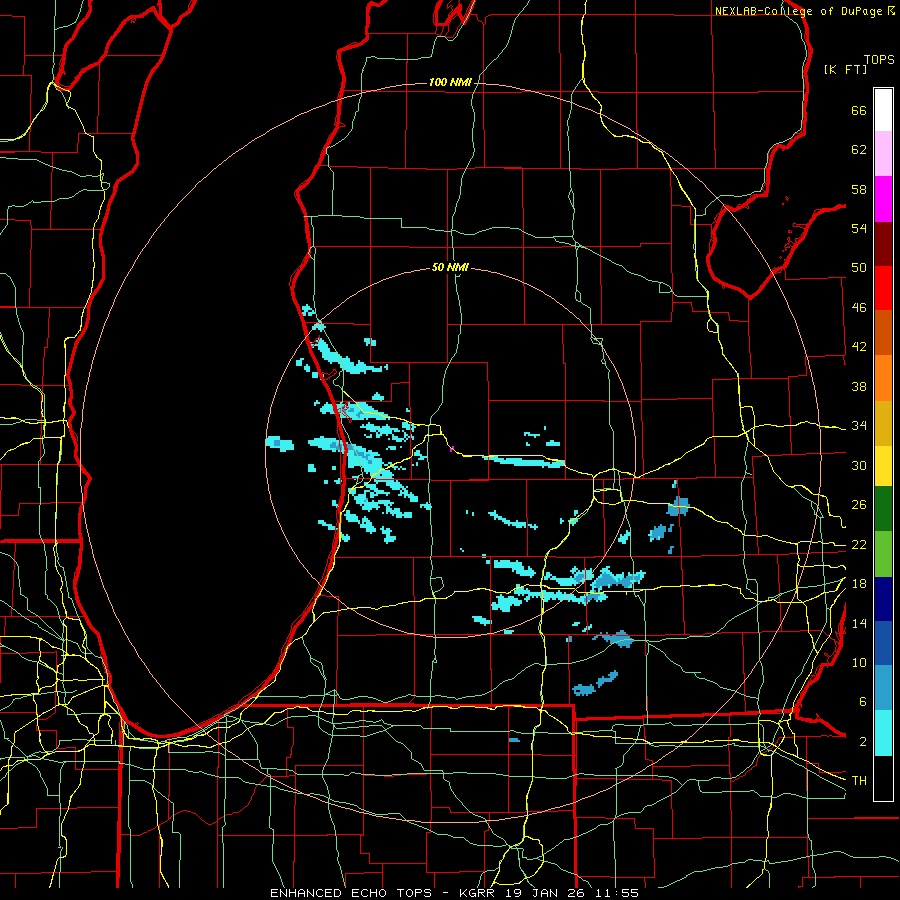Click the light pink legend swatch
Image resolution: width=900 pixels, height=900 pixels.
[883, 154]
